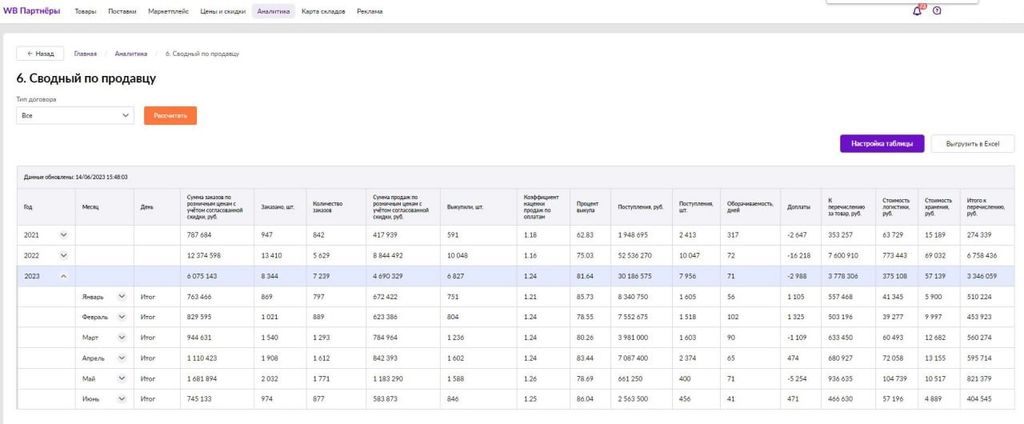
Task: Click the Стоимость хранения column header
Action: 938,206
